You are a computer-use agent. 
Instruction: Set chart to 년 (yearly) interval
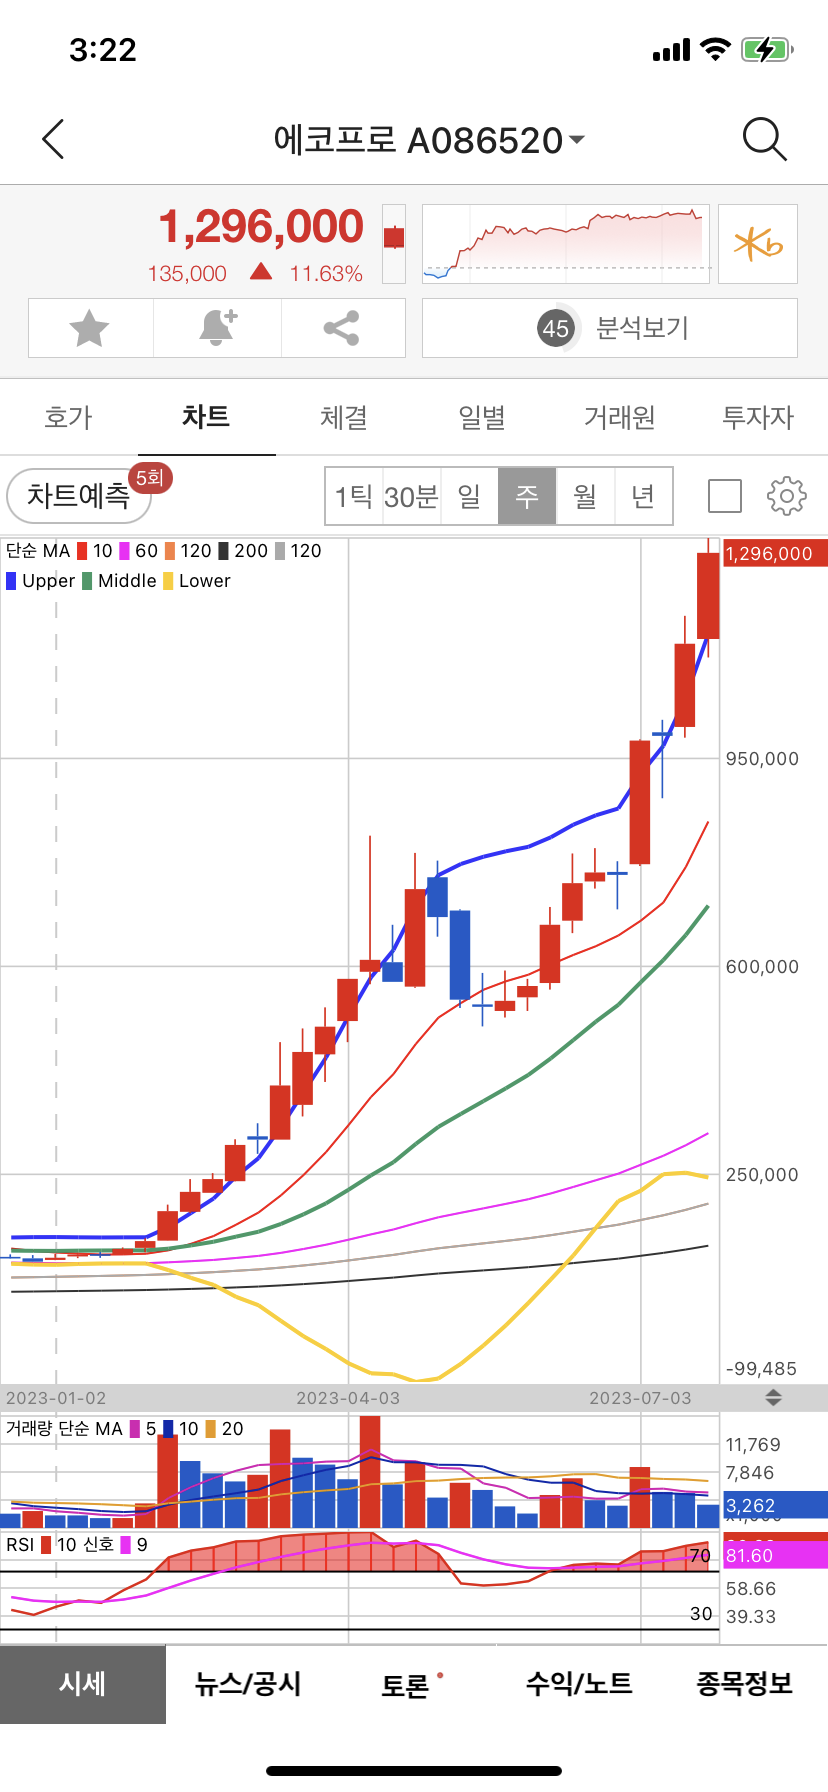pos(643,496)
